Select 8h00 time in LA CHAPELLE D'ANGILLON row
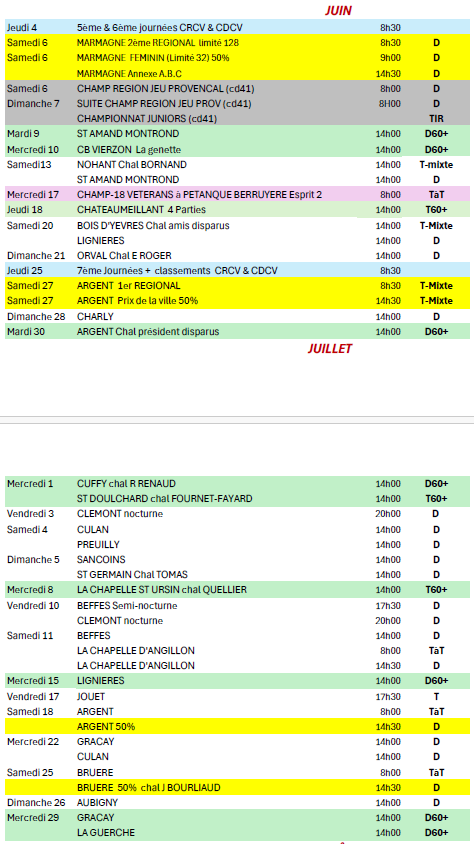The image size is (474, 844). click(391, 651)
